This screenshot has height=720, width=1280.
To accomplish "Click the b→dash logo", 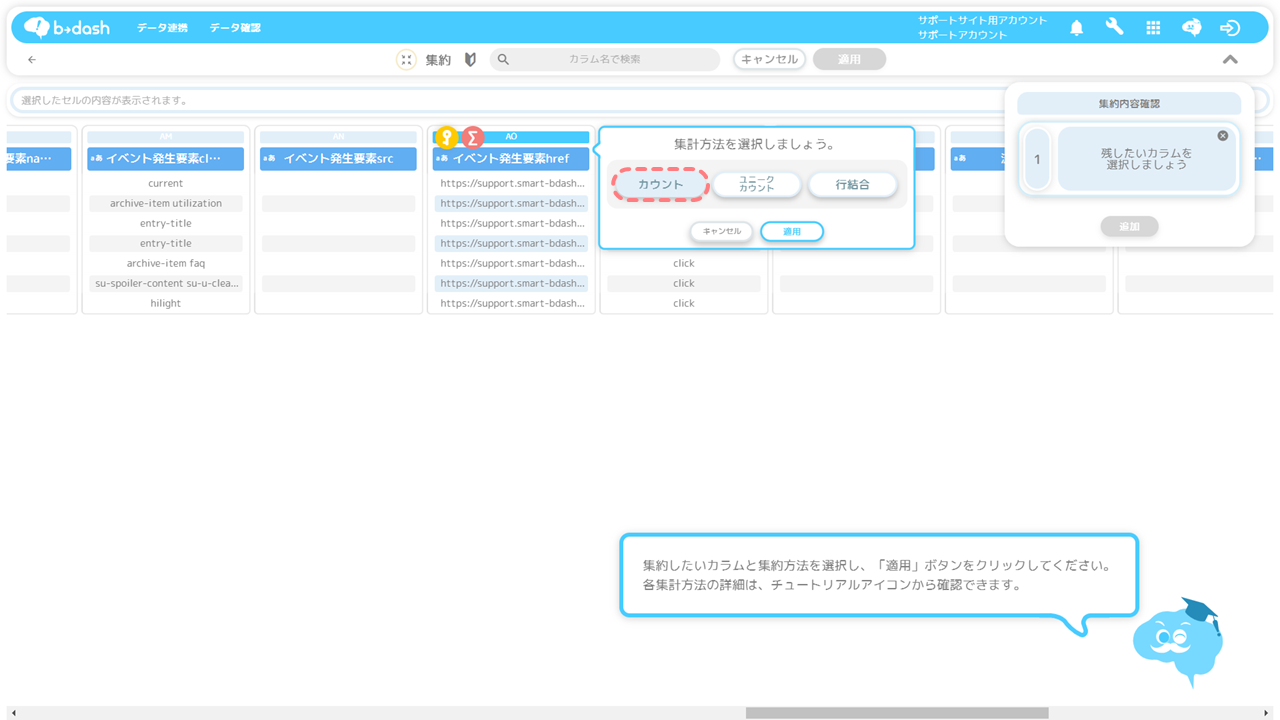I will [x=67, y=27].
